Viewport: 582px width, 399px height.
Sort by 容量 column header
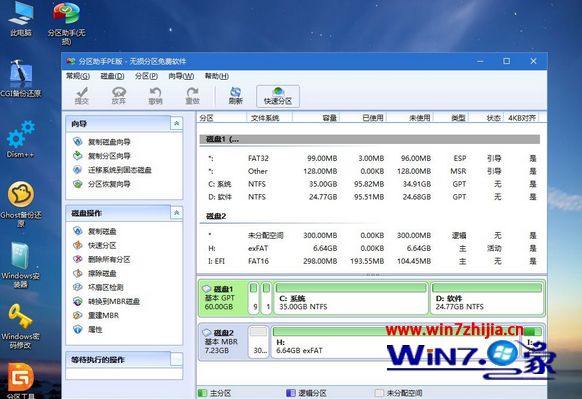click(316, 118)
